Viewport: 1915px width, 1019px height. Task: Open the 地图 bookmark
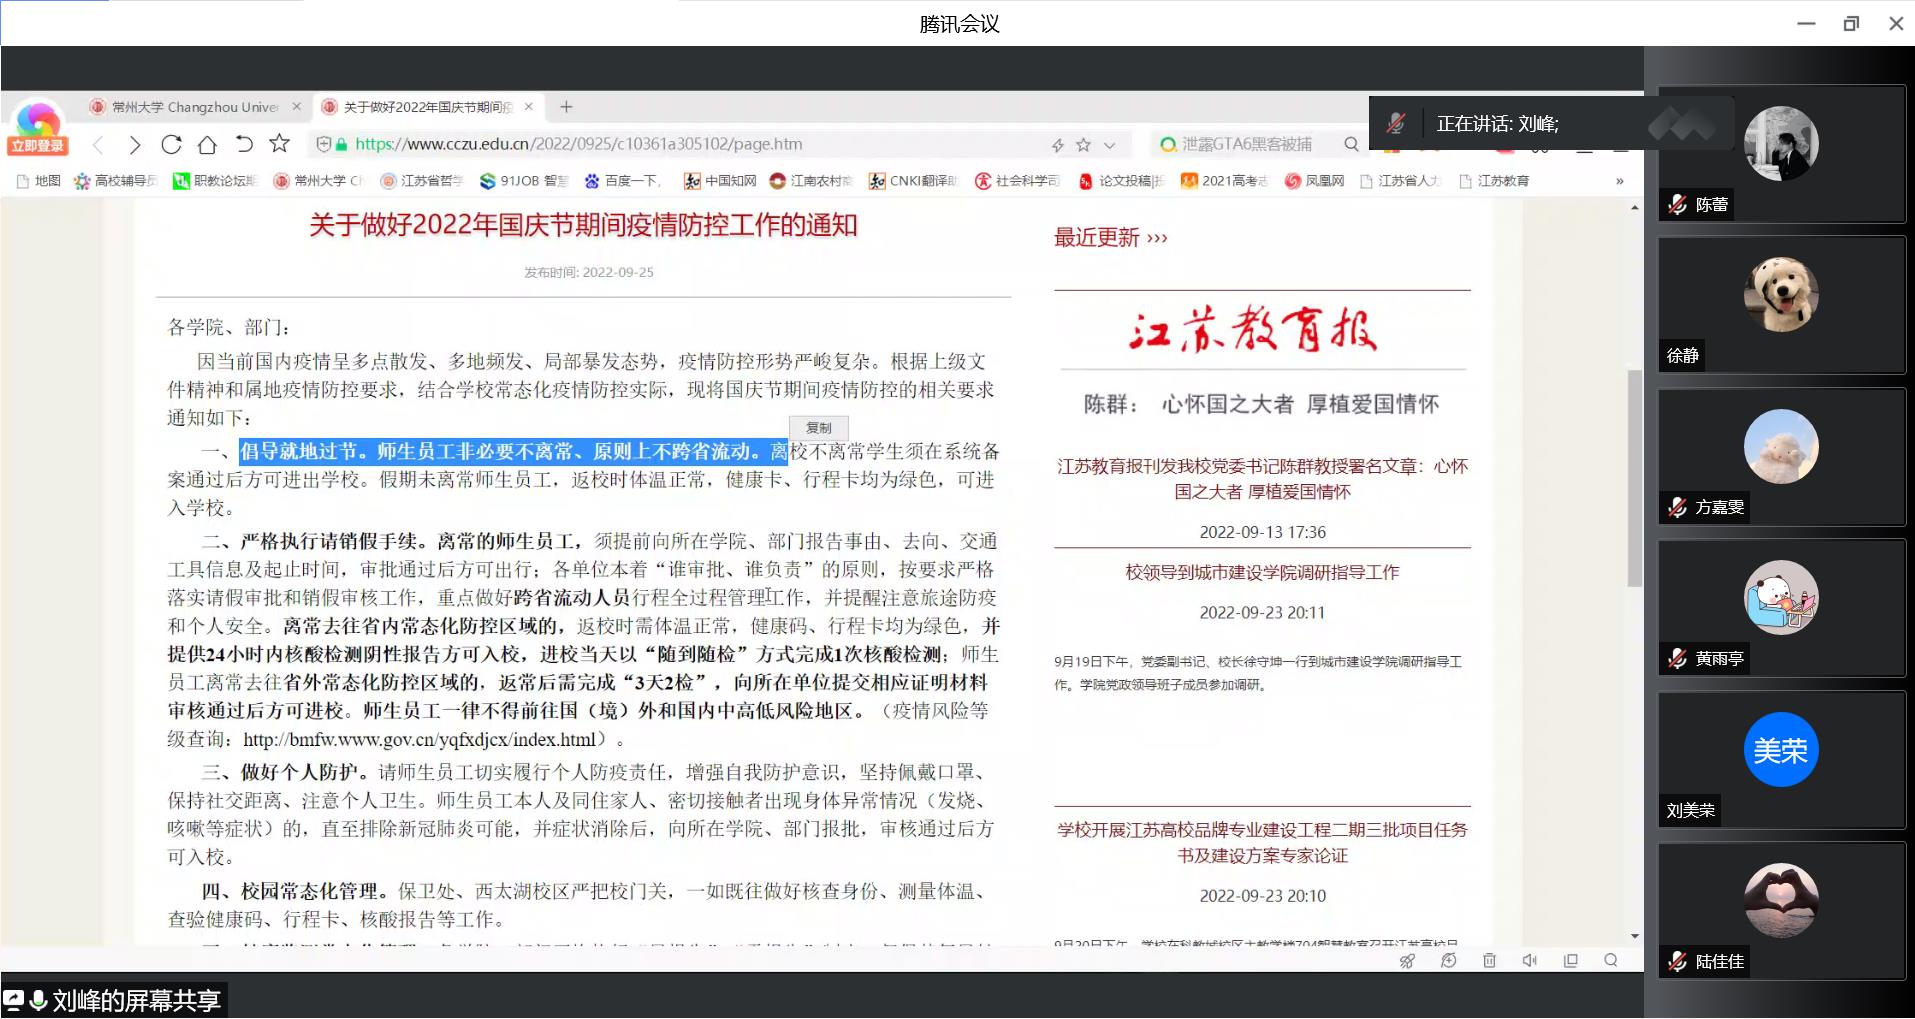tap(39, 181)
